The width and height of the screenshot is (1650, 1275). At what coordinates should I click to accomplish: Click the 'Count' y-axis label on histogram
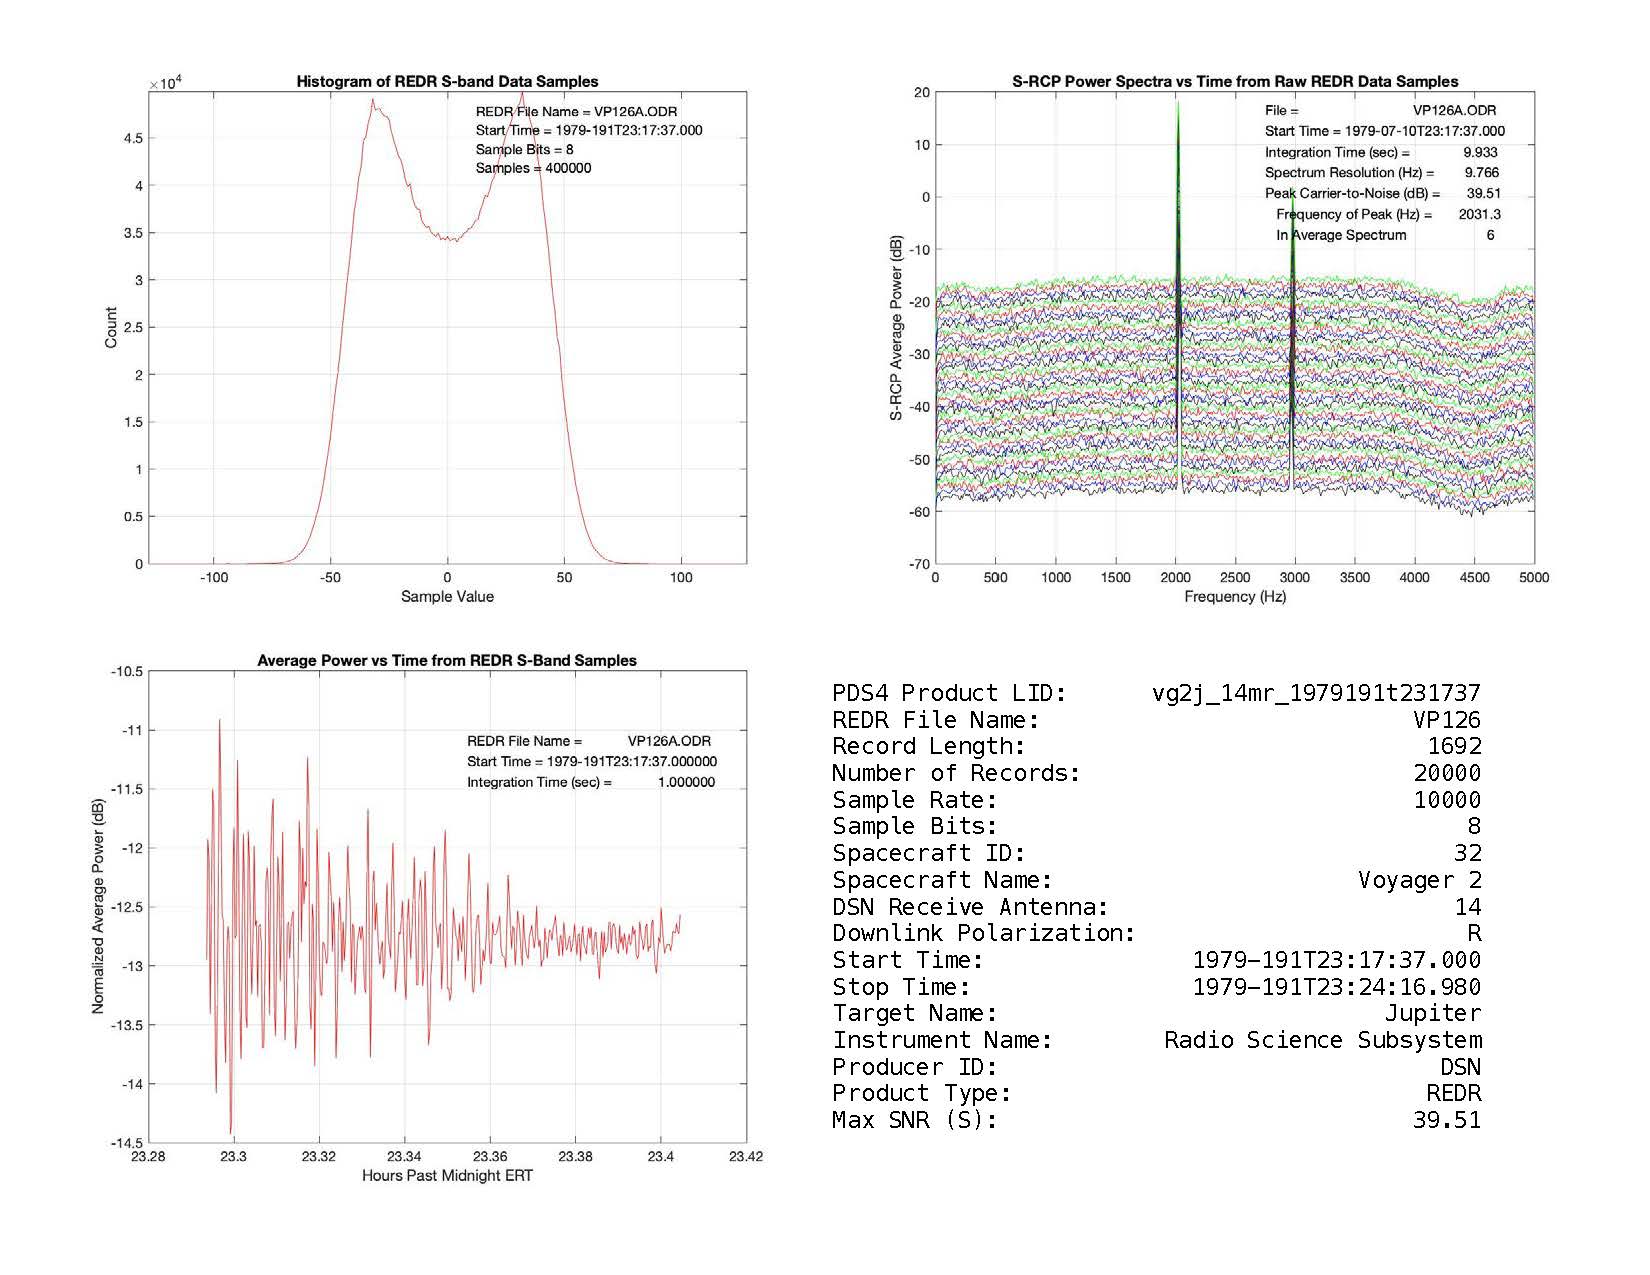point(111,328)
